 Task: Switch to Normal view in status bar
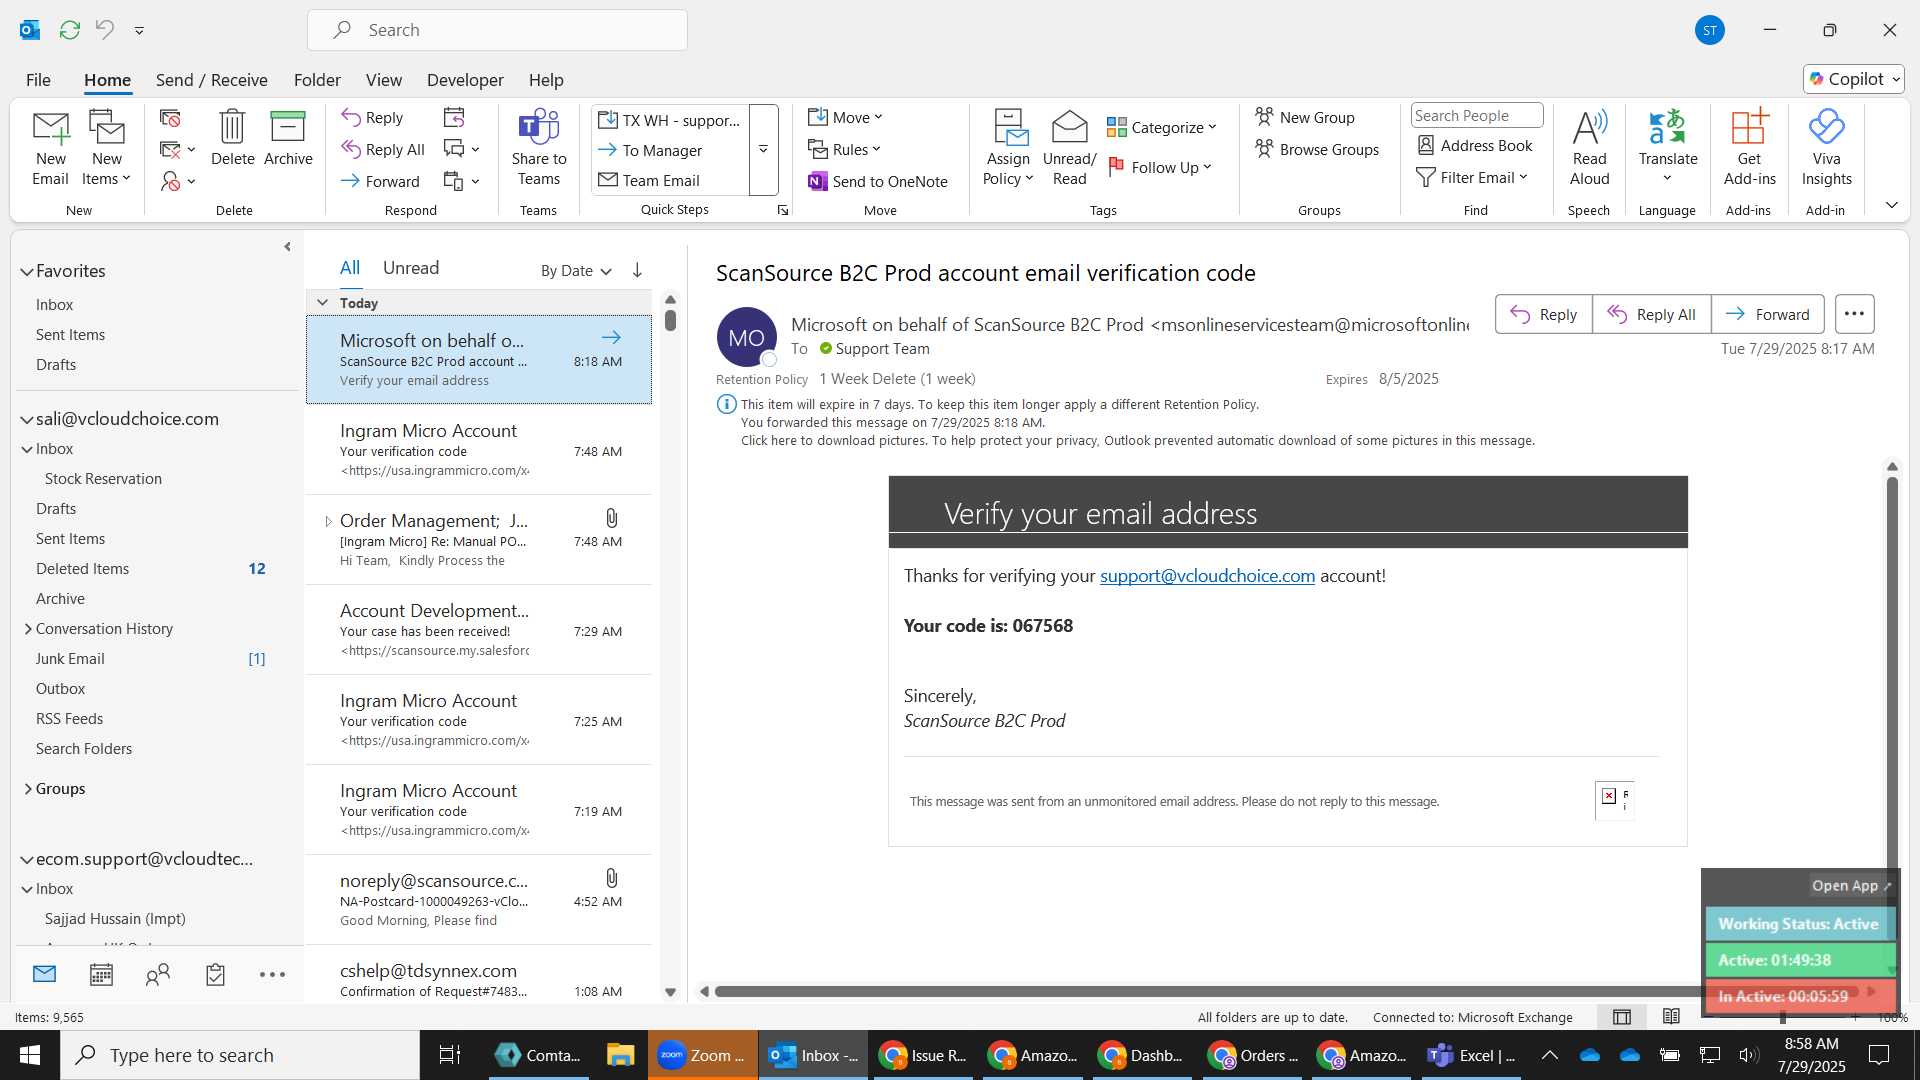click(x=1622, y=1017)
